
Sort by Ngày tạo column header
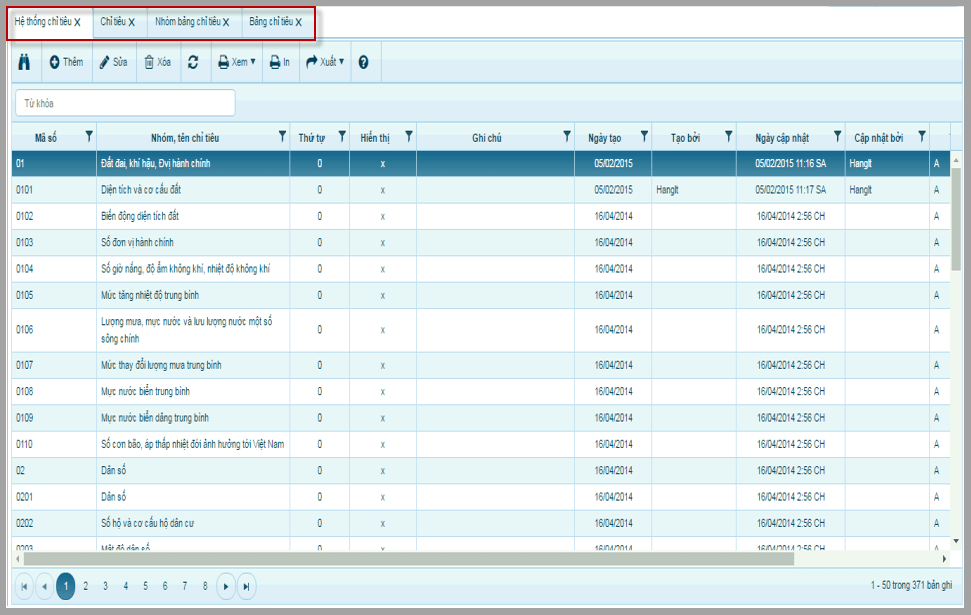tap(604, 138)
